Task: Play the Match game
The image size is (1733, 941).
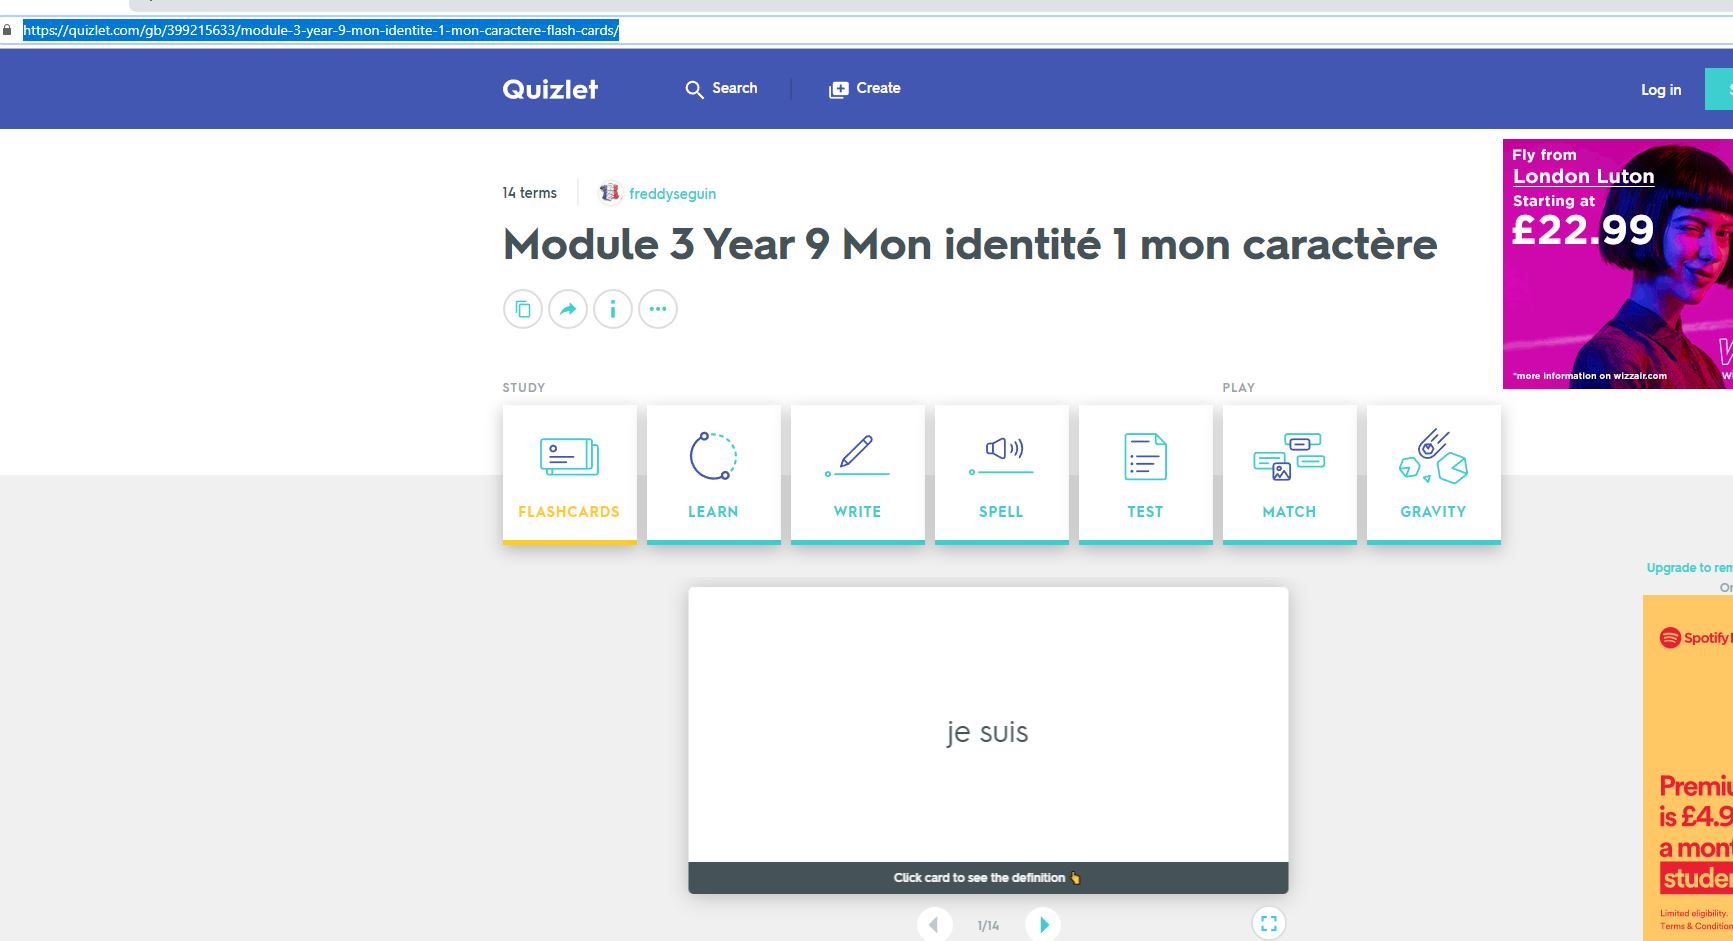Action: tap(1289, 474)
